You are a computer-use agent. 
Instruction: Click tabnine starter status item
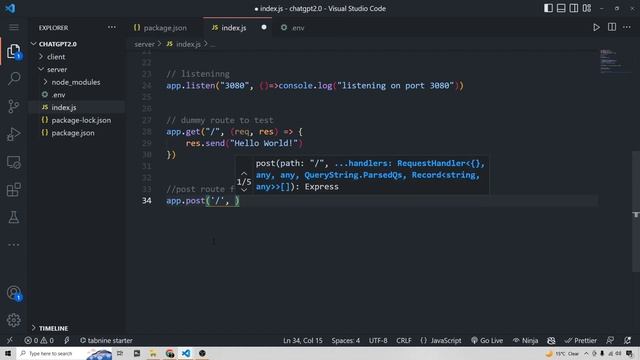(x=106, y=340)
